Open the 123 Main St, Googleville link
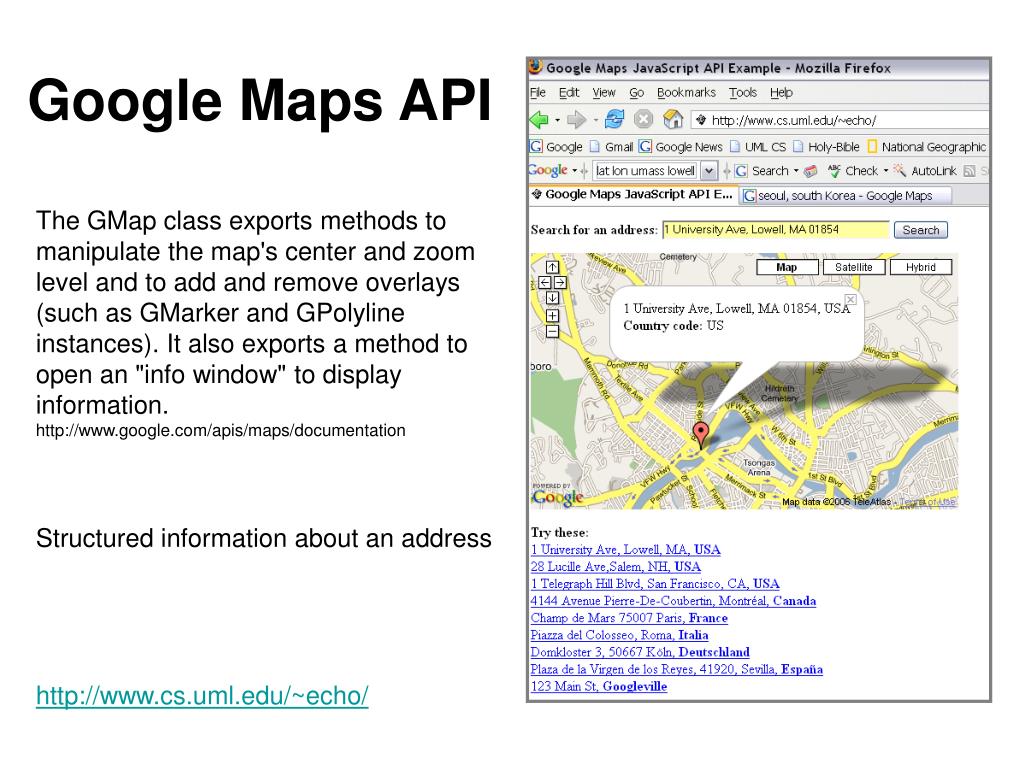 pos(599,686)
